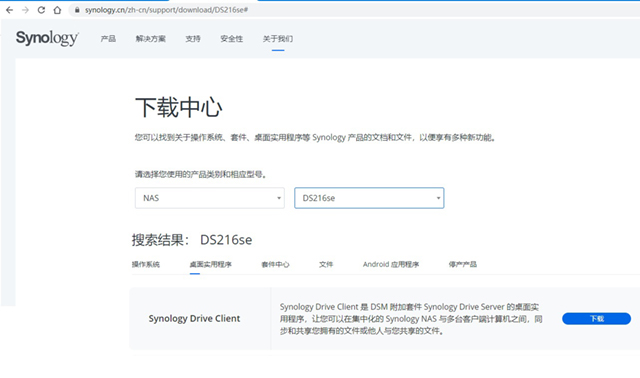
Task: Reload the page with the refresh icon
Action: (x=41, y=10)
